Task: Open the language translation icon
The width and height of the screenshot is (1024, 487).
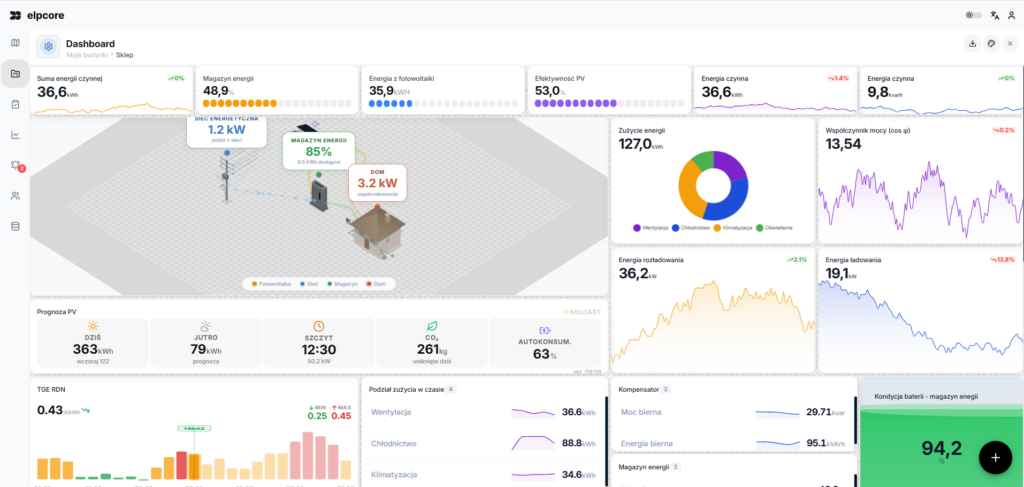Action: coord(991,15)
